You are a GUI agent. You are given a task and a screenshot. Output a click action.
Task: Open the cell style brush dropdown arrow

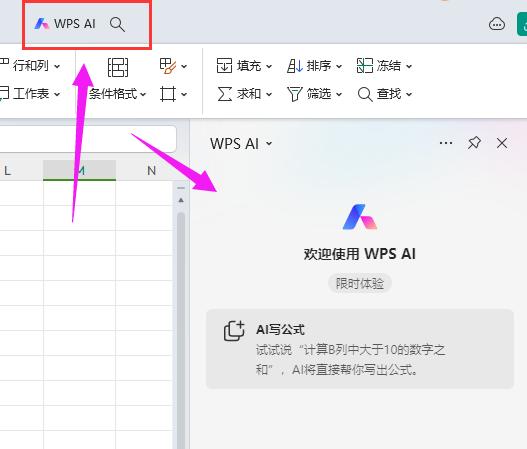point(184,66)
